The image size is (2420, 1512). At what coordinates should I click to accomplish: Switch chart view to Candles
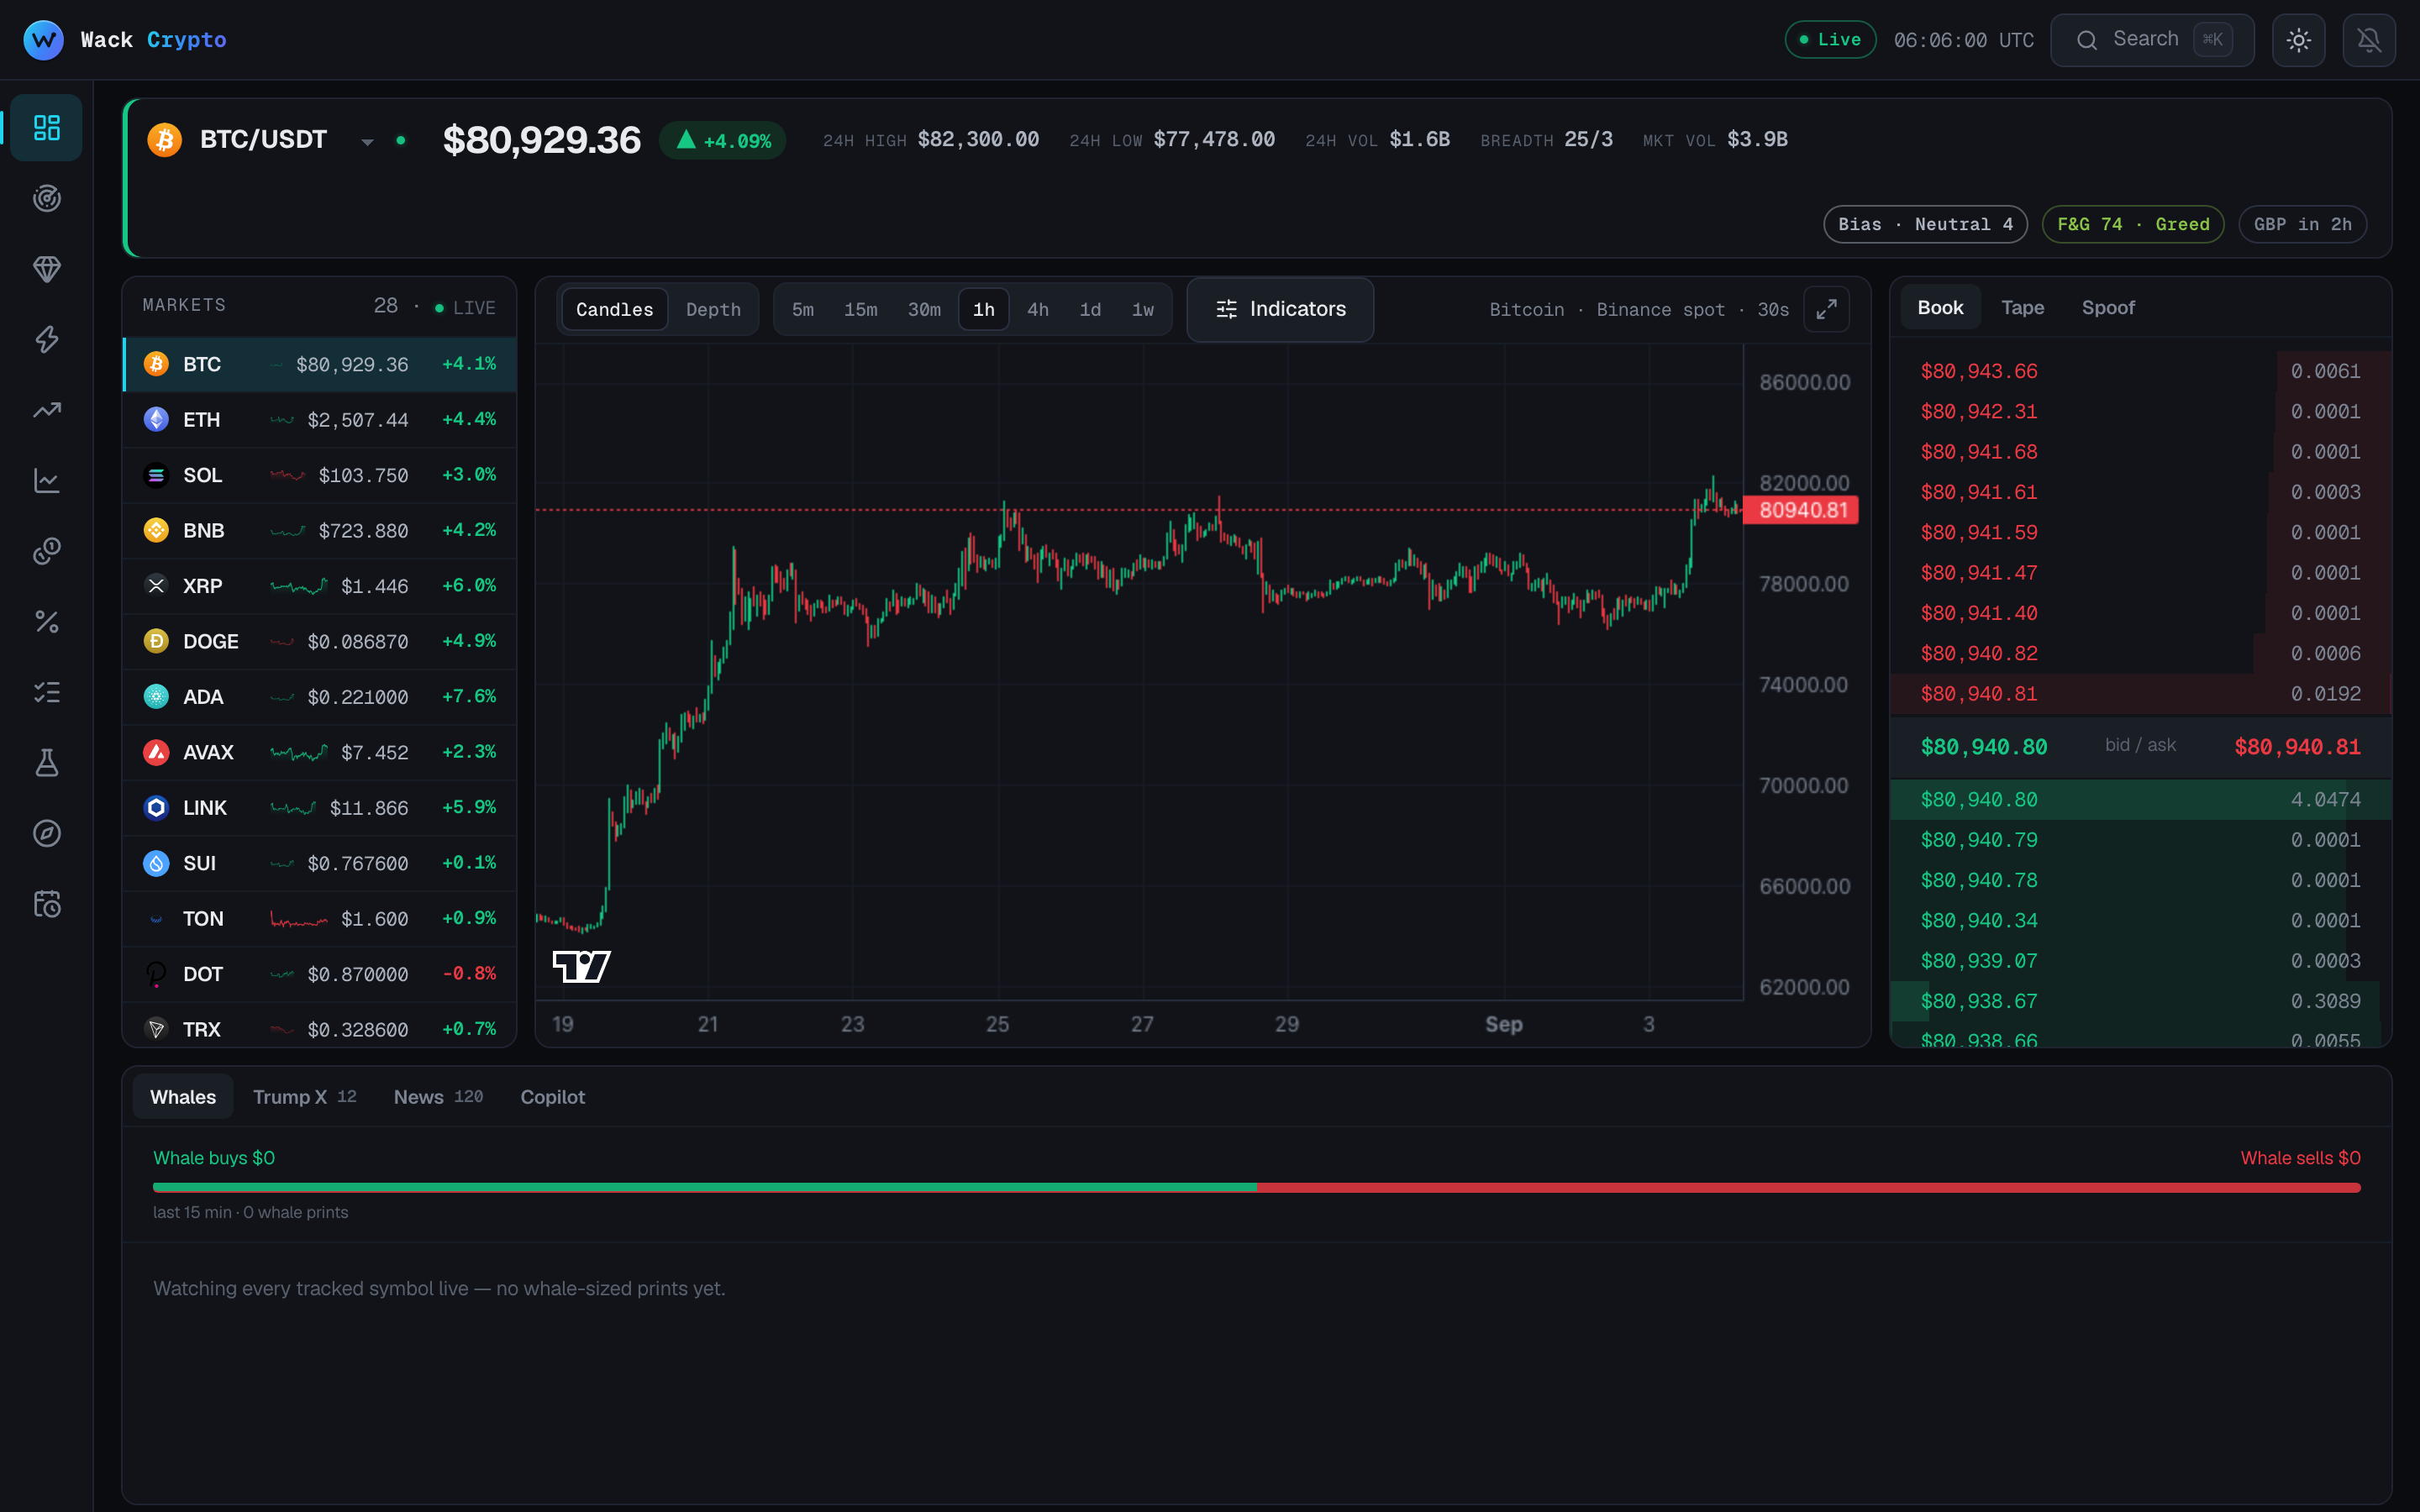(614, 309)
